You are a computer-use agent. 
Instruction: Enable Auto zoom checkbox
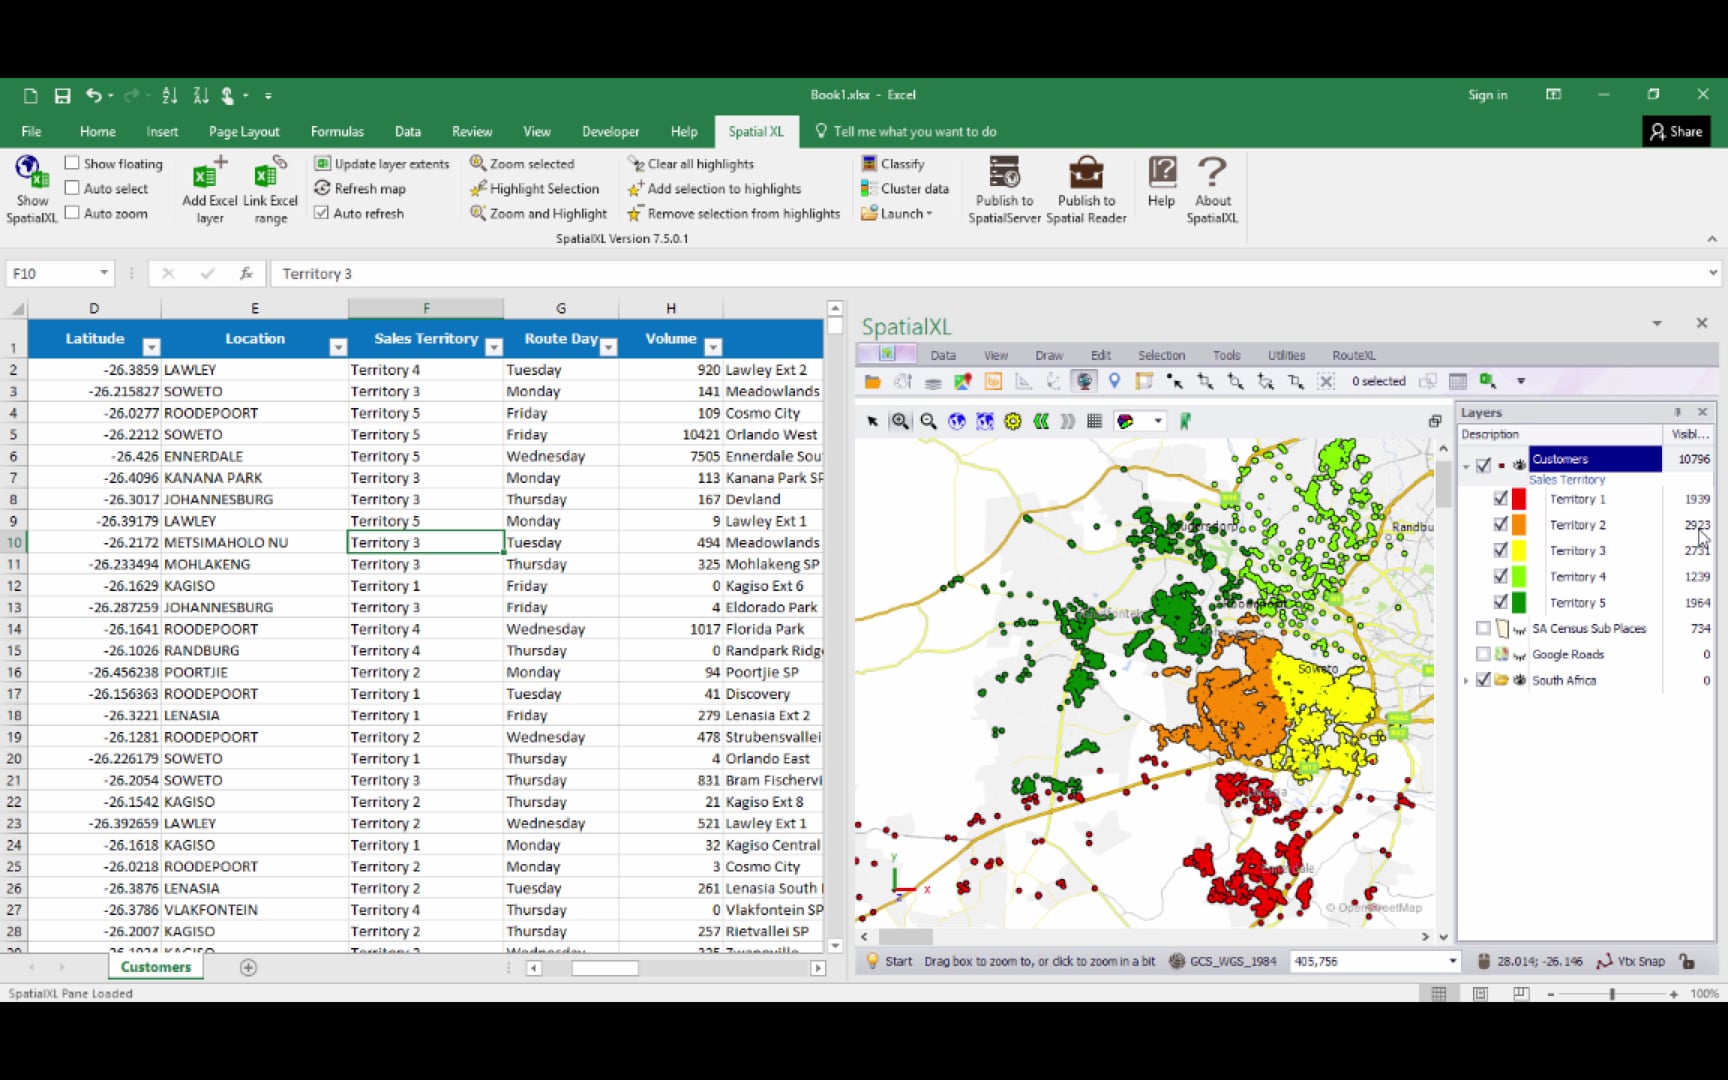coord(72,213)
